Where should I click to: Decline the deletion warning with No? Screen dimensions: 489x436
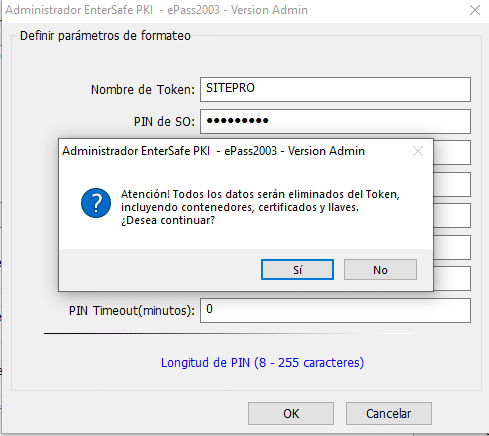coord(380,269)
